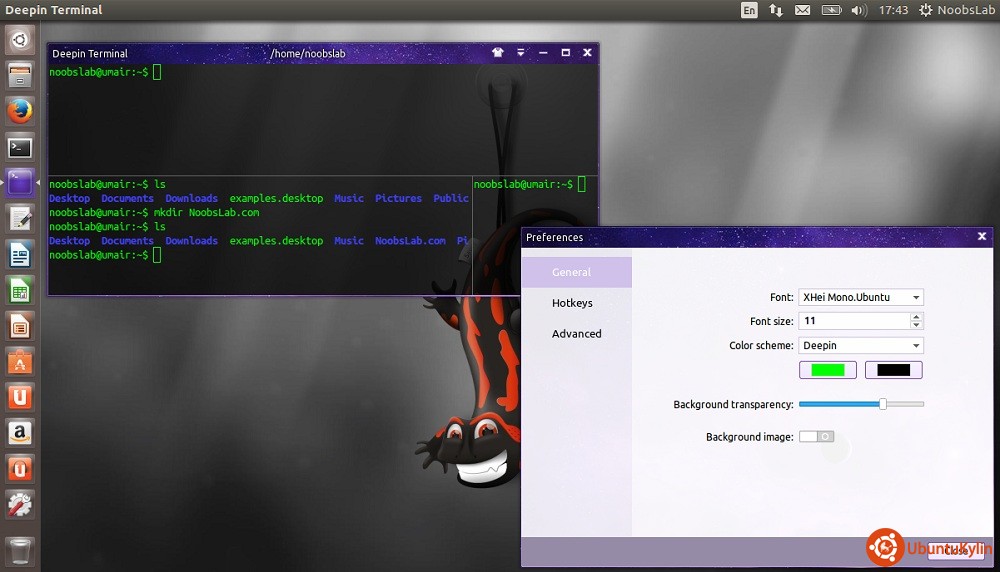This screenshot has width=1000, height=572.
Task: Open the Files manager dock icon
Action: [20, 75]
